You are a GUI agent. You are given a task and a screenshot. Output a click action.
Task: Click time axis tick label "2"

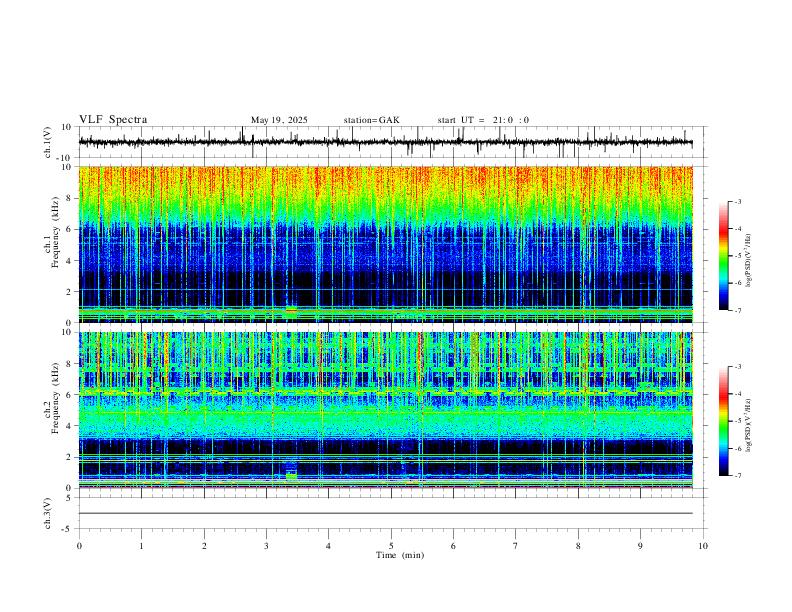[204, 546]
